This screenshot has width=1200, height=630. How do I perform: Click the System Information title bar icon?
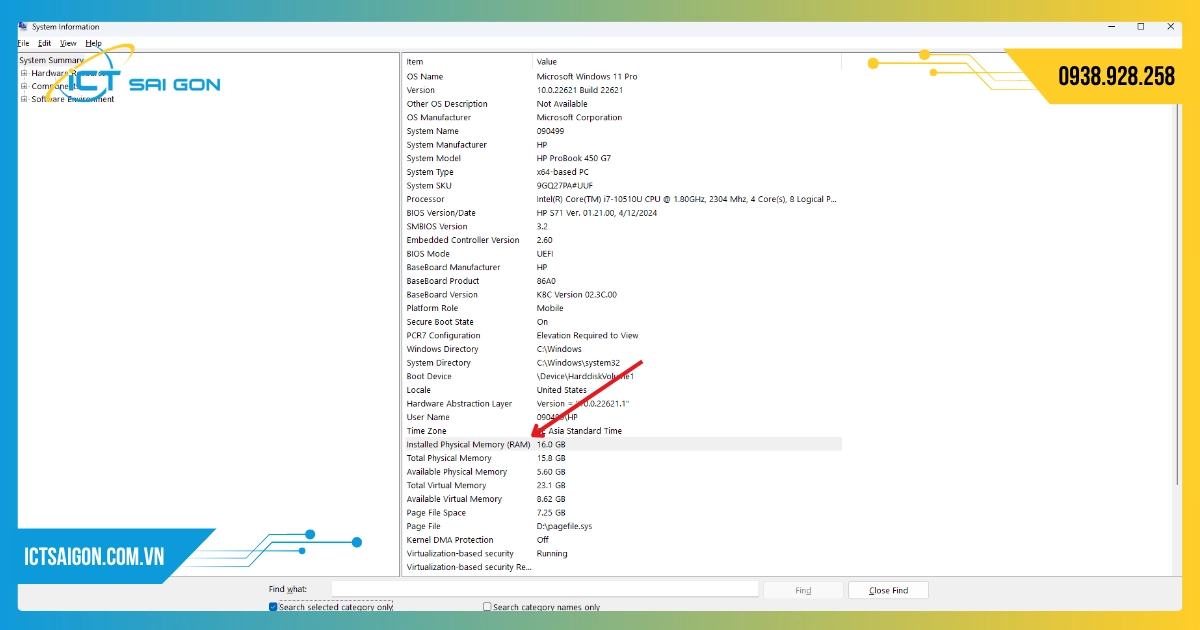tap(23, 27)
